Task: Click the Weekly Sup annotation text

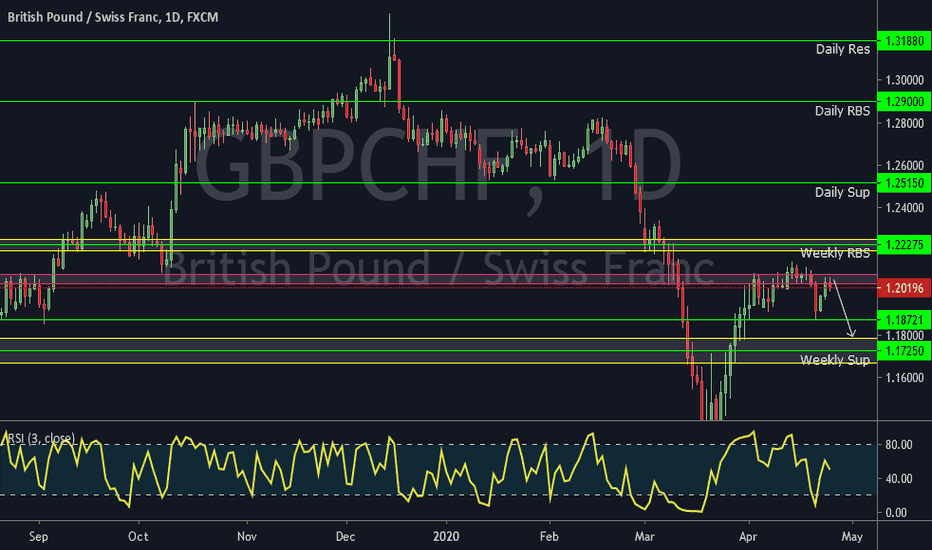Action: click(x=835, y=360)
